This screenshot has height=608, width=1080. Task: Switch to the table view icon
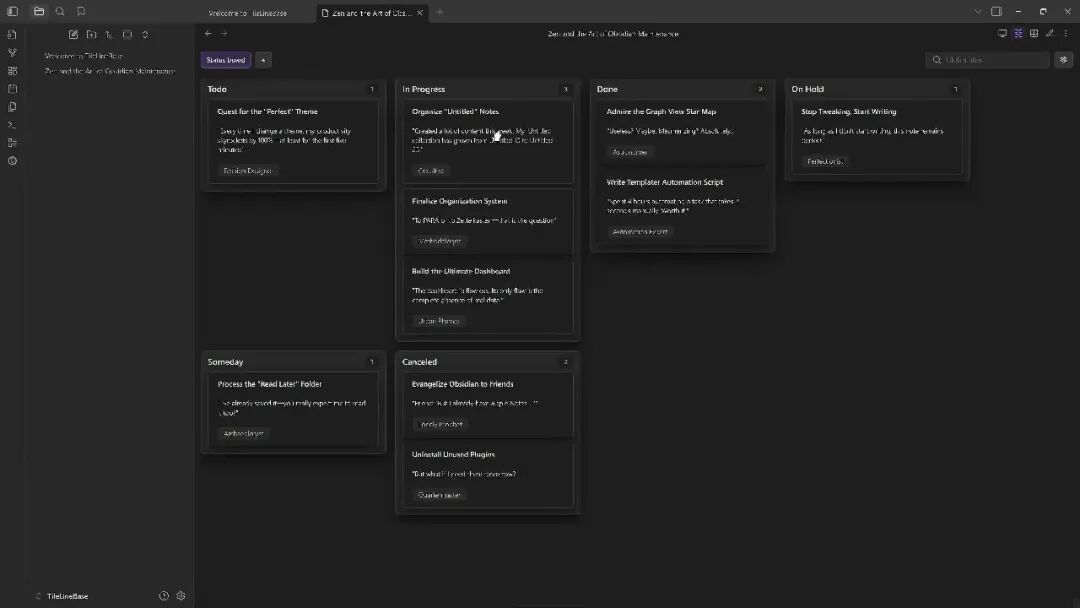coord(1034,33)
